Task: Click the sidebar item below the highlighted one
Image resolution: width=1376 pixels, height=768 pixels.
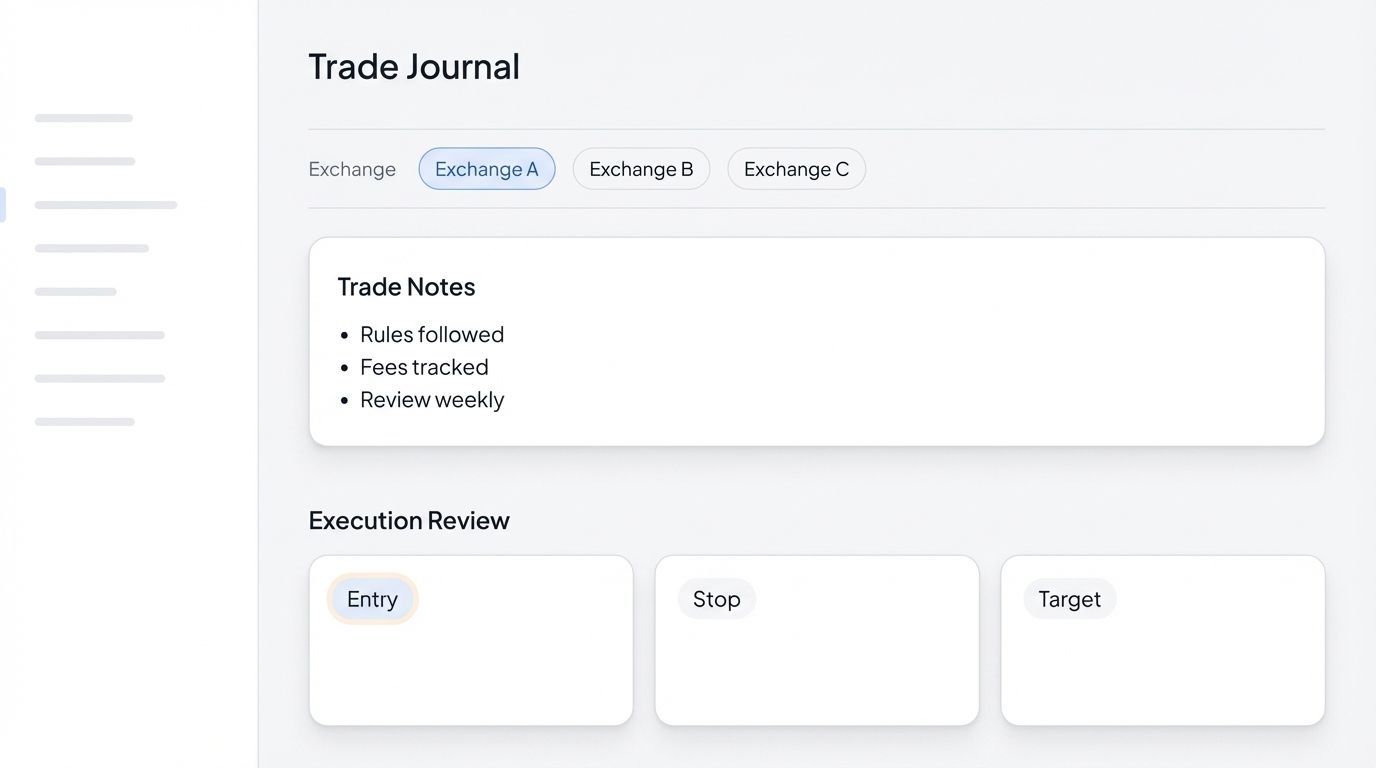Action: coord(91,247)
